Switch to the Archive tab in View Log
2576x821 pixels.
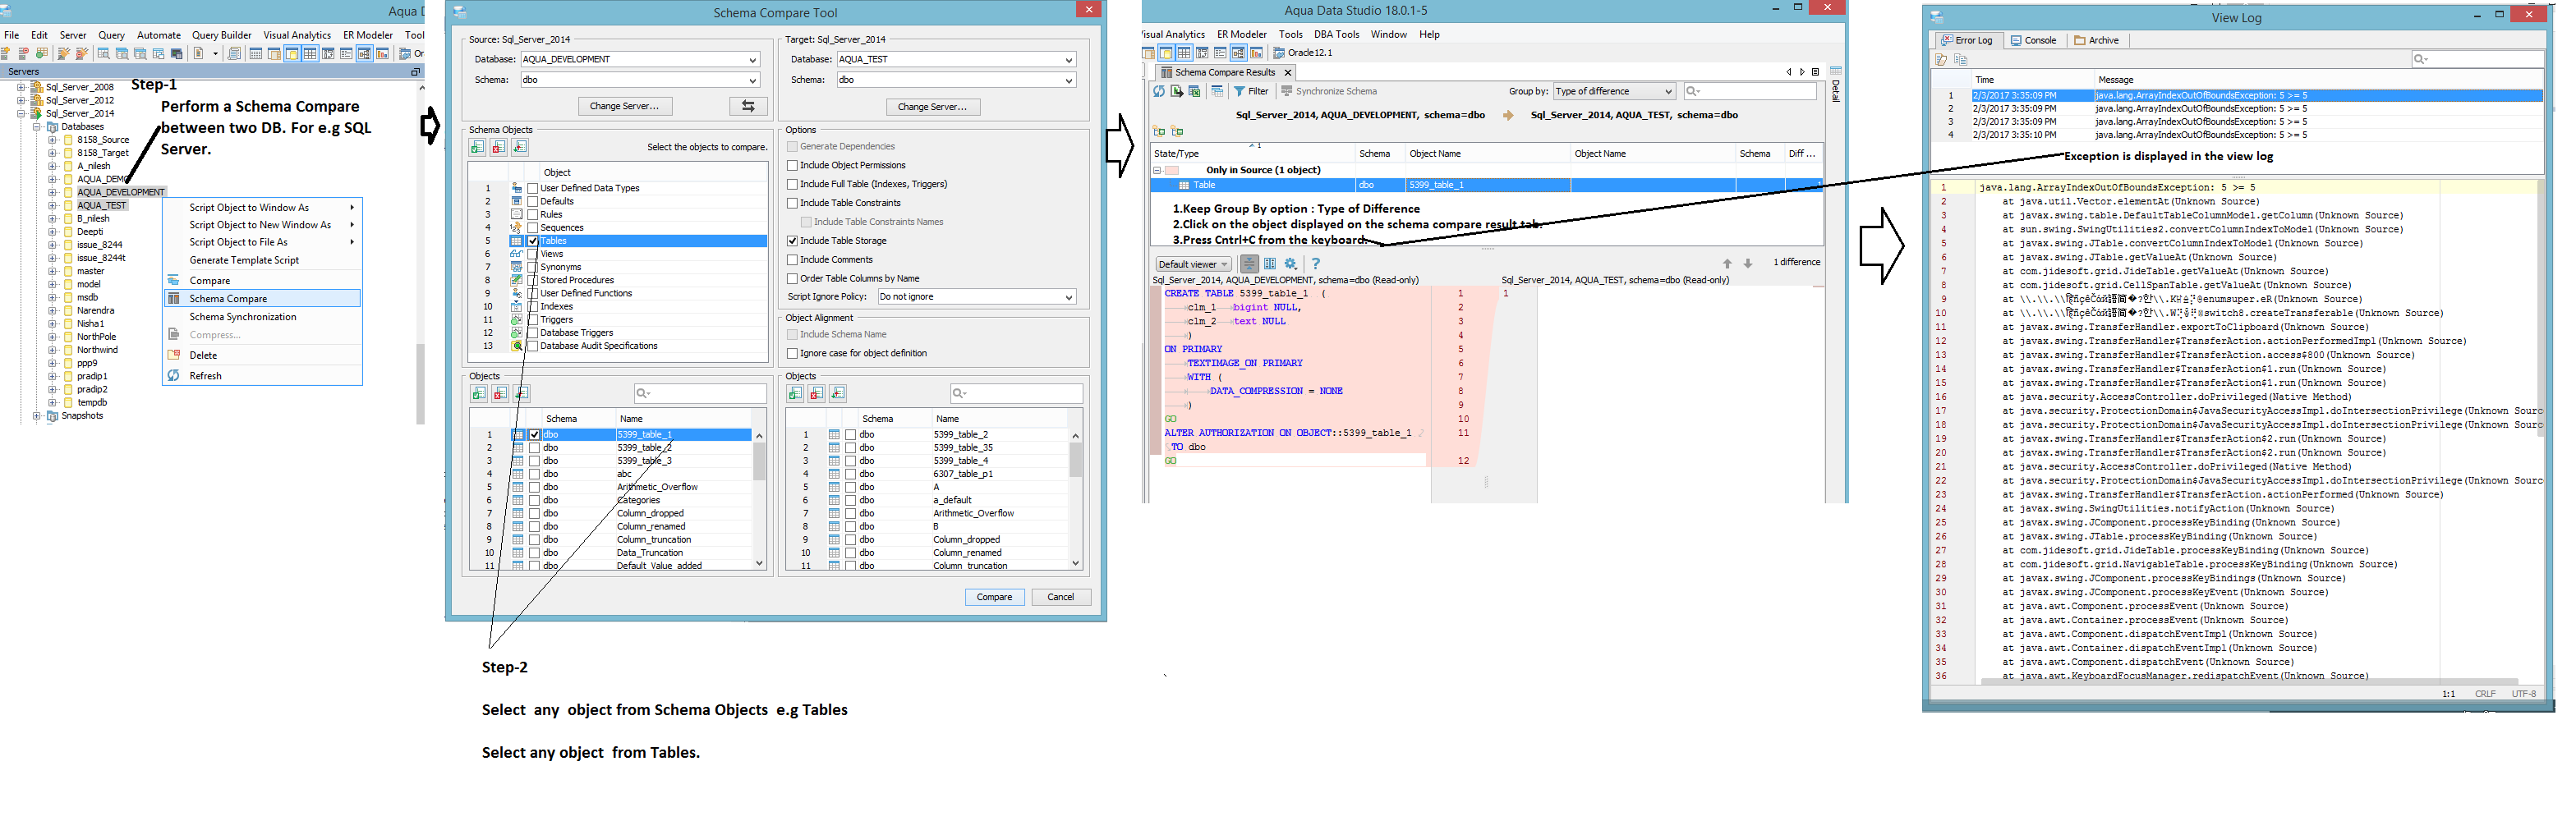pyautogui.click(x=2097, y=40)
